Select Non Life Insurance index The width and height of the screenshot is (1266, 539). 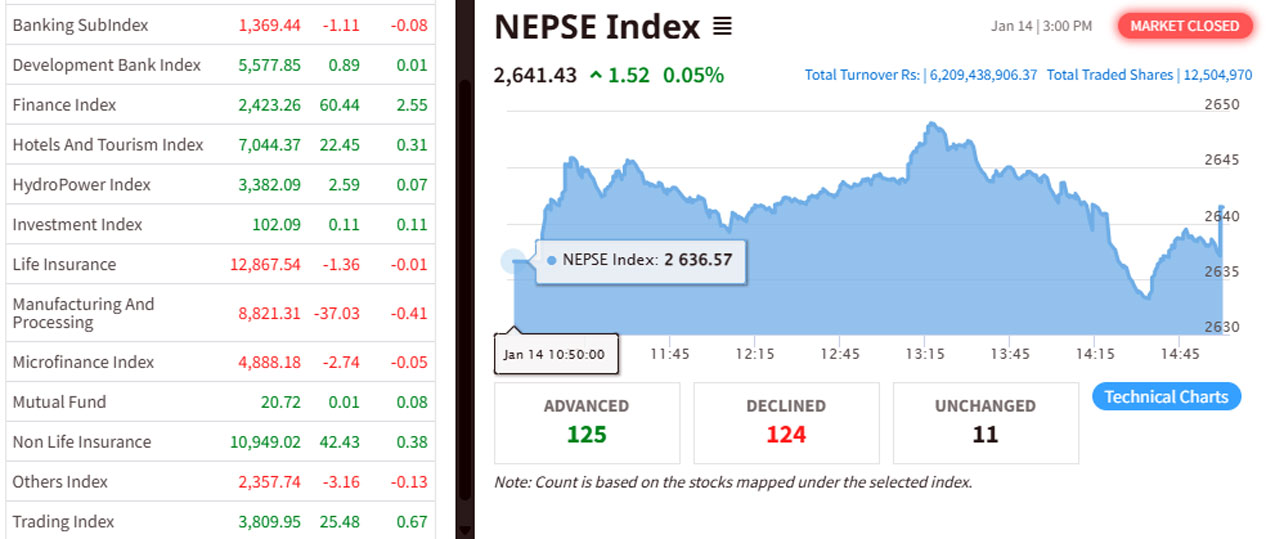(x=81, y=442)
